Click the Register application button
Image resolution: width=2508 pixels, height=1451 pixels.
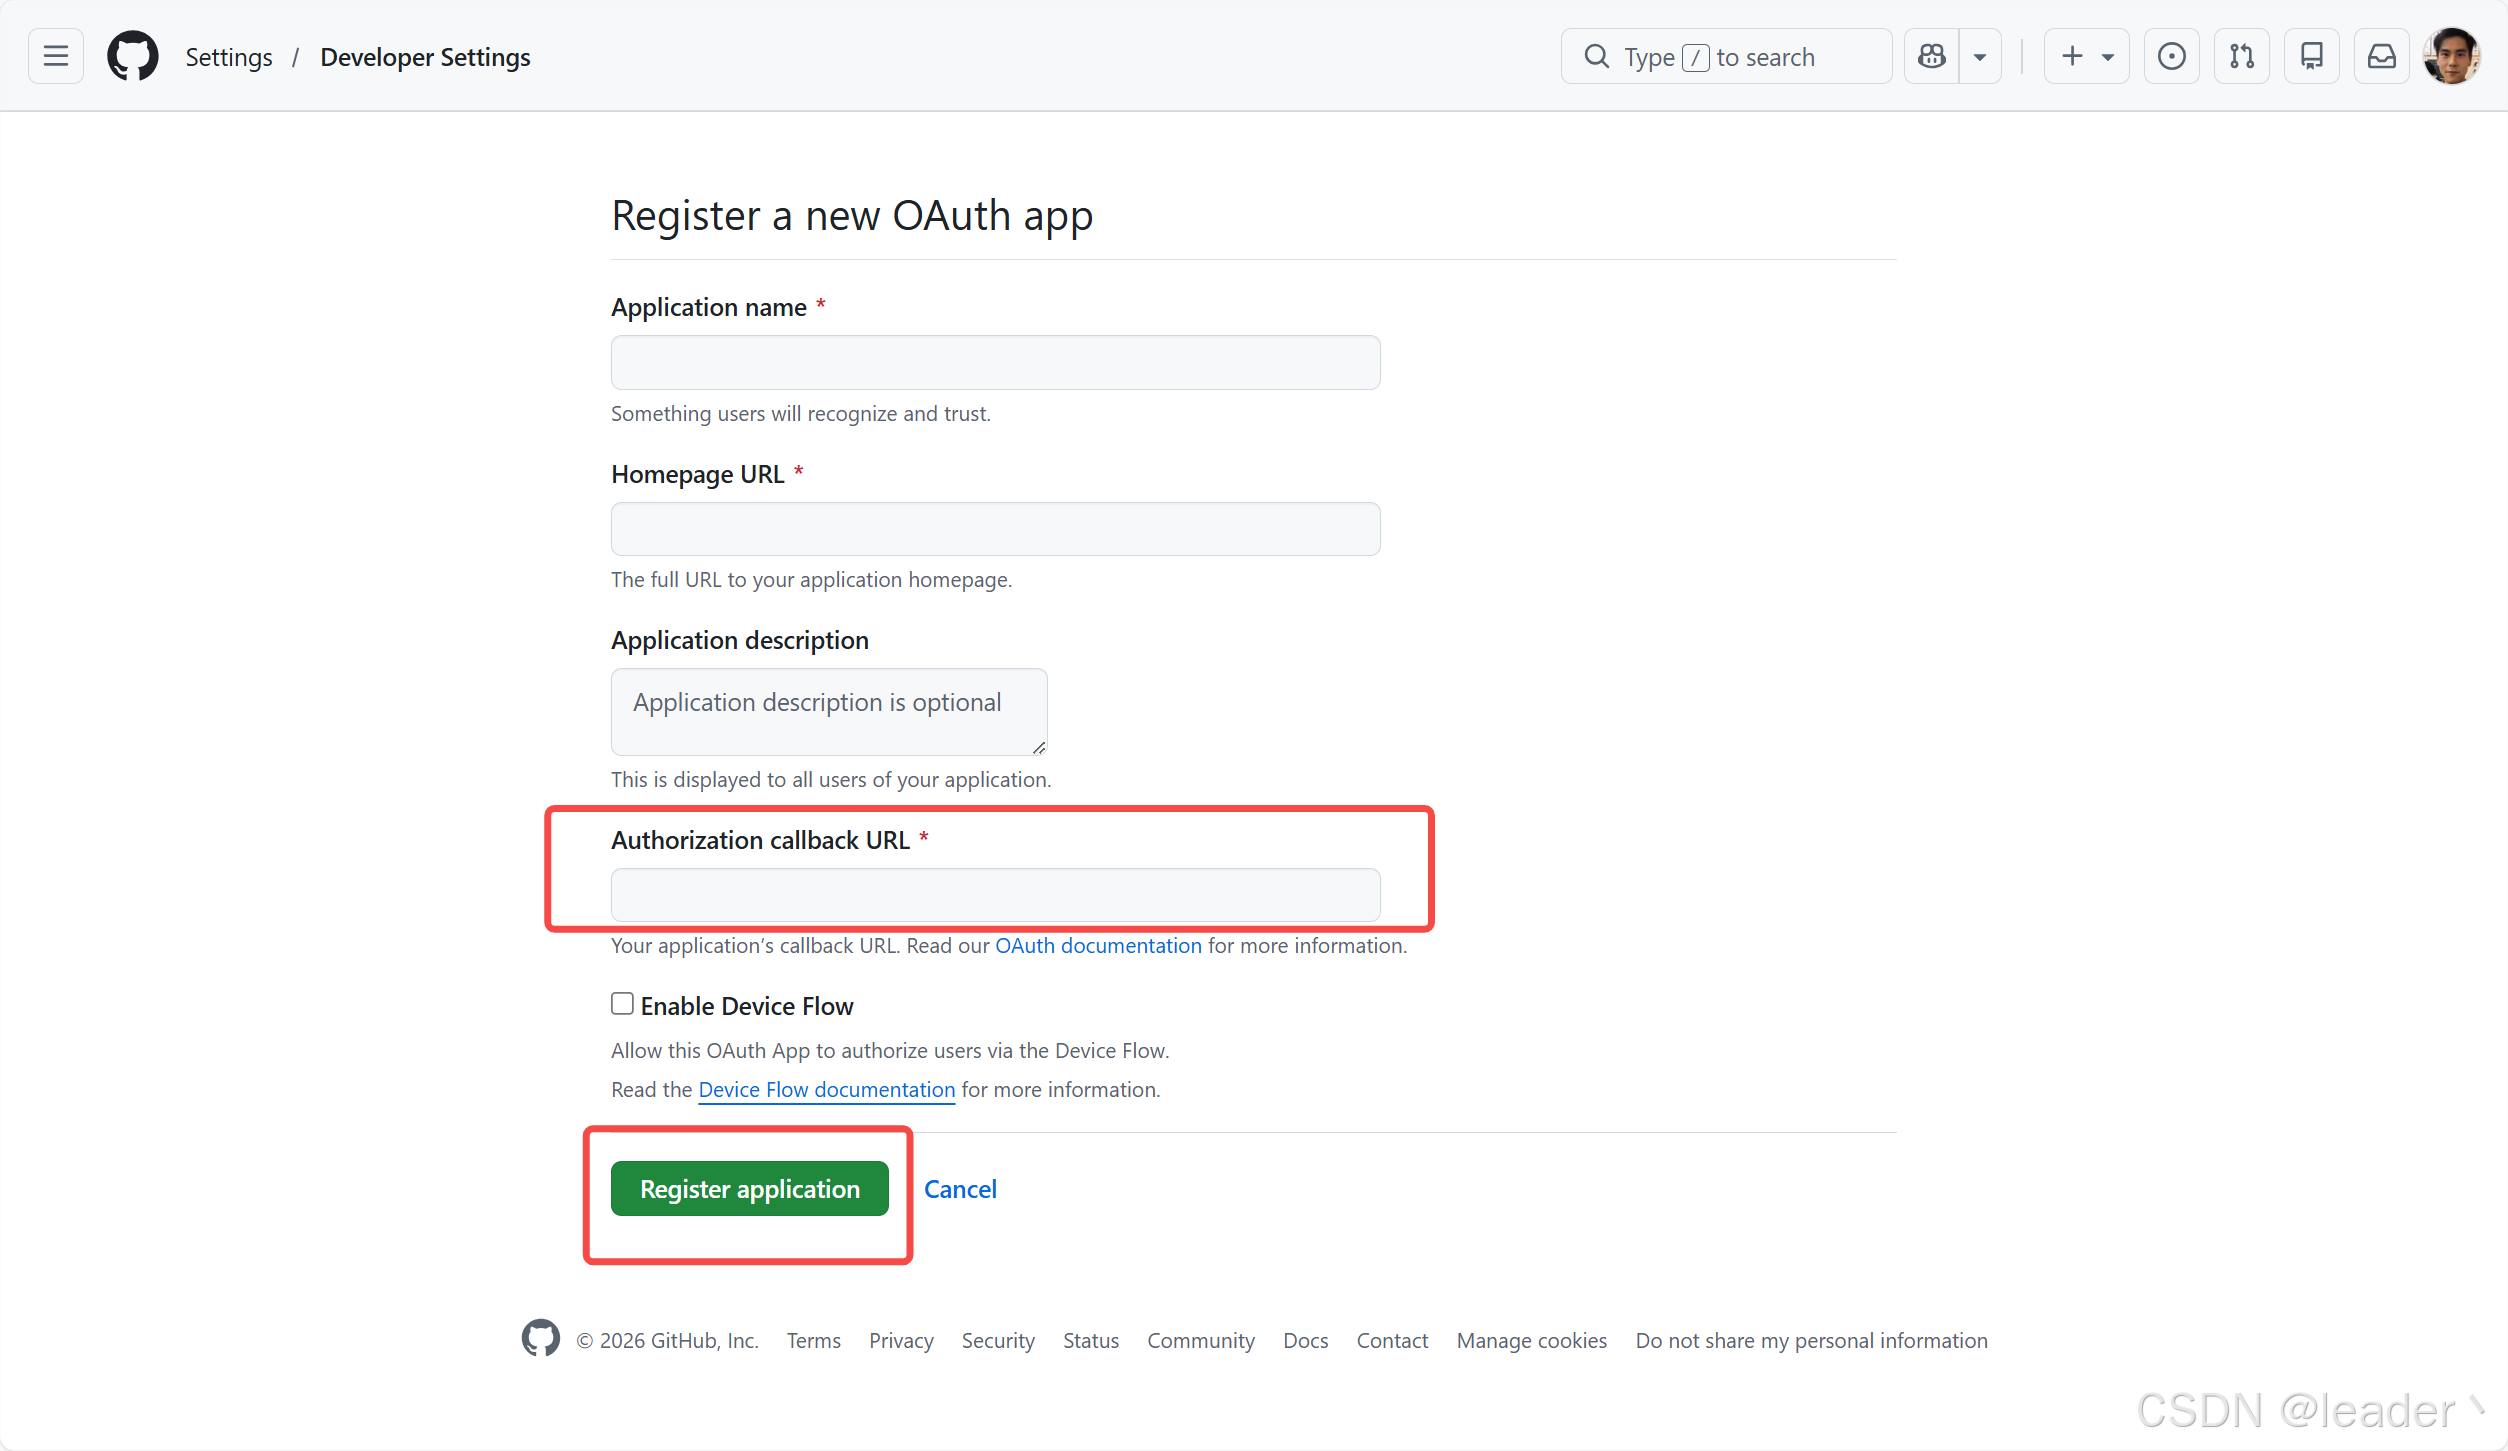tap(749, 1188)
